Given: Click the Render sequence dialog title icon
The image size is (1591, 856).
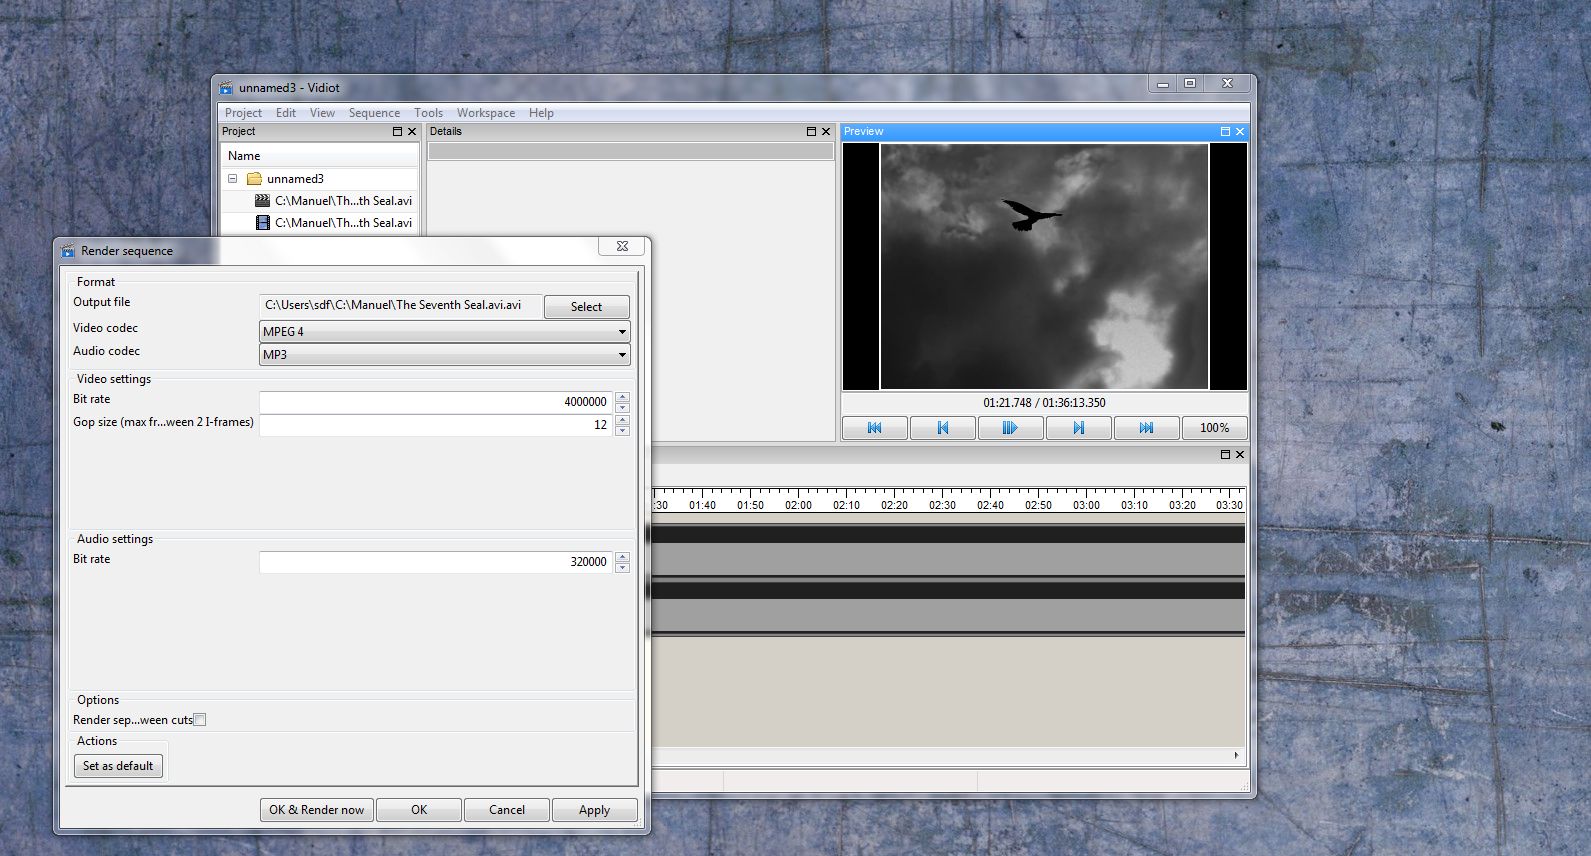Looking at the screenshot, I should pos(68,251).
